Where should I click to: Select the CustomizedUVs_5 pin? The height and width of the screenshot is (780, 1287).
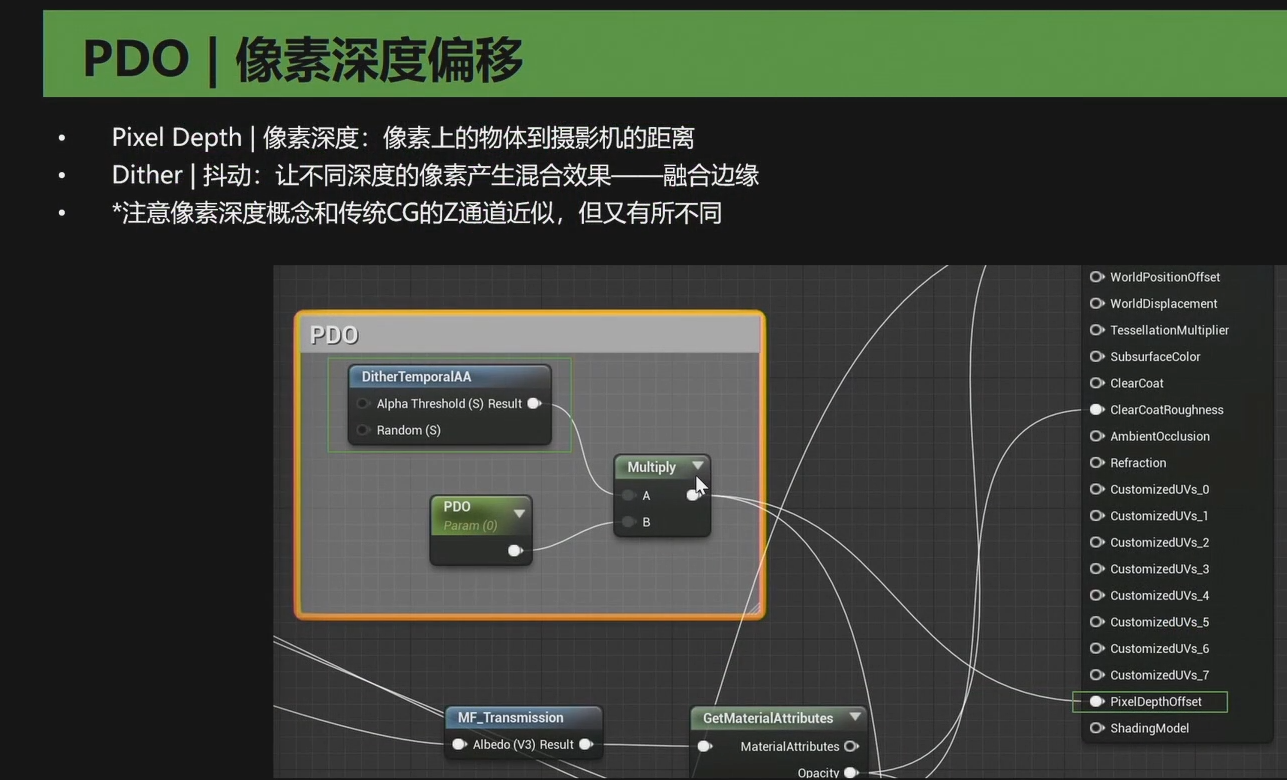1097,622
